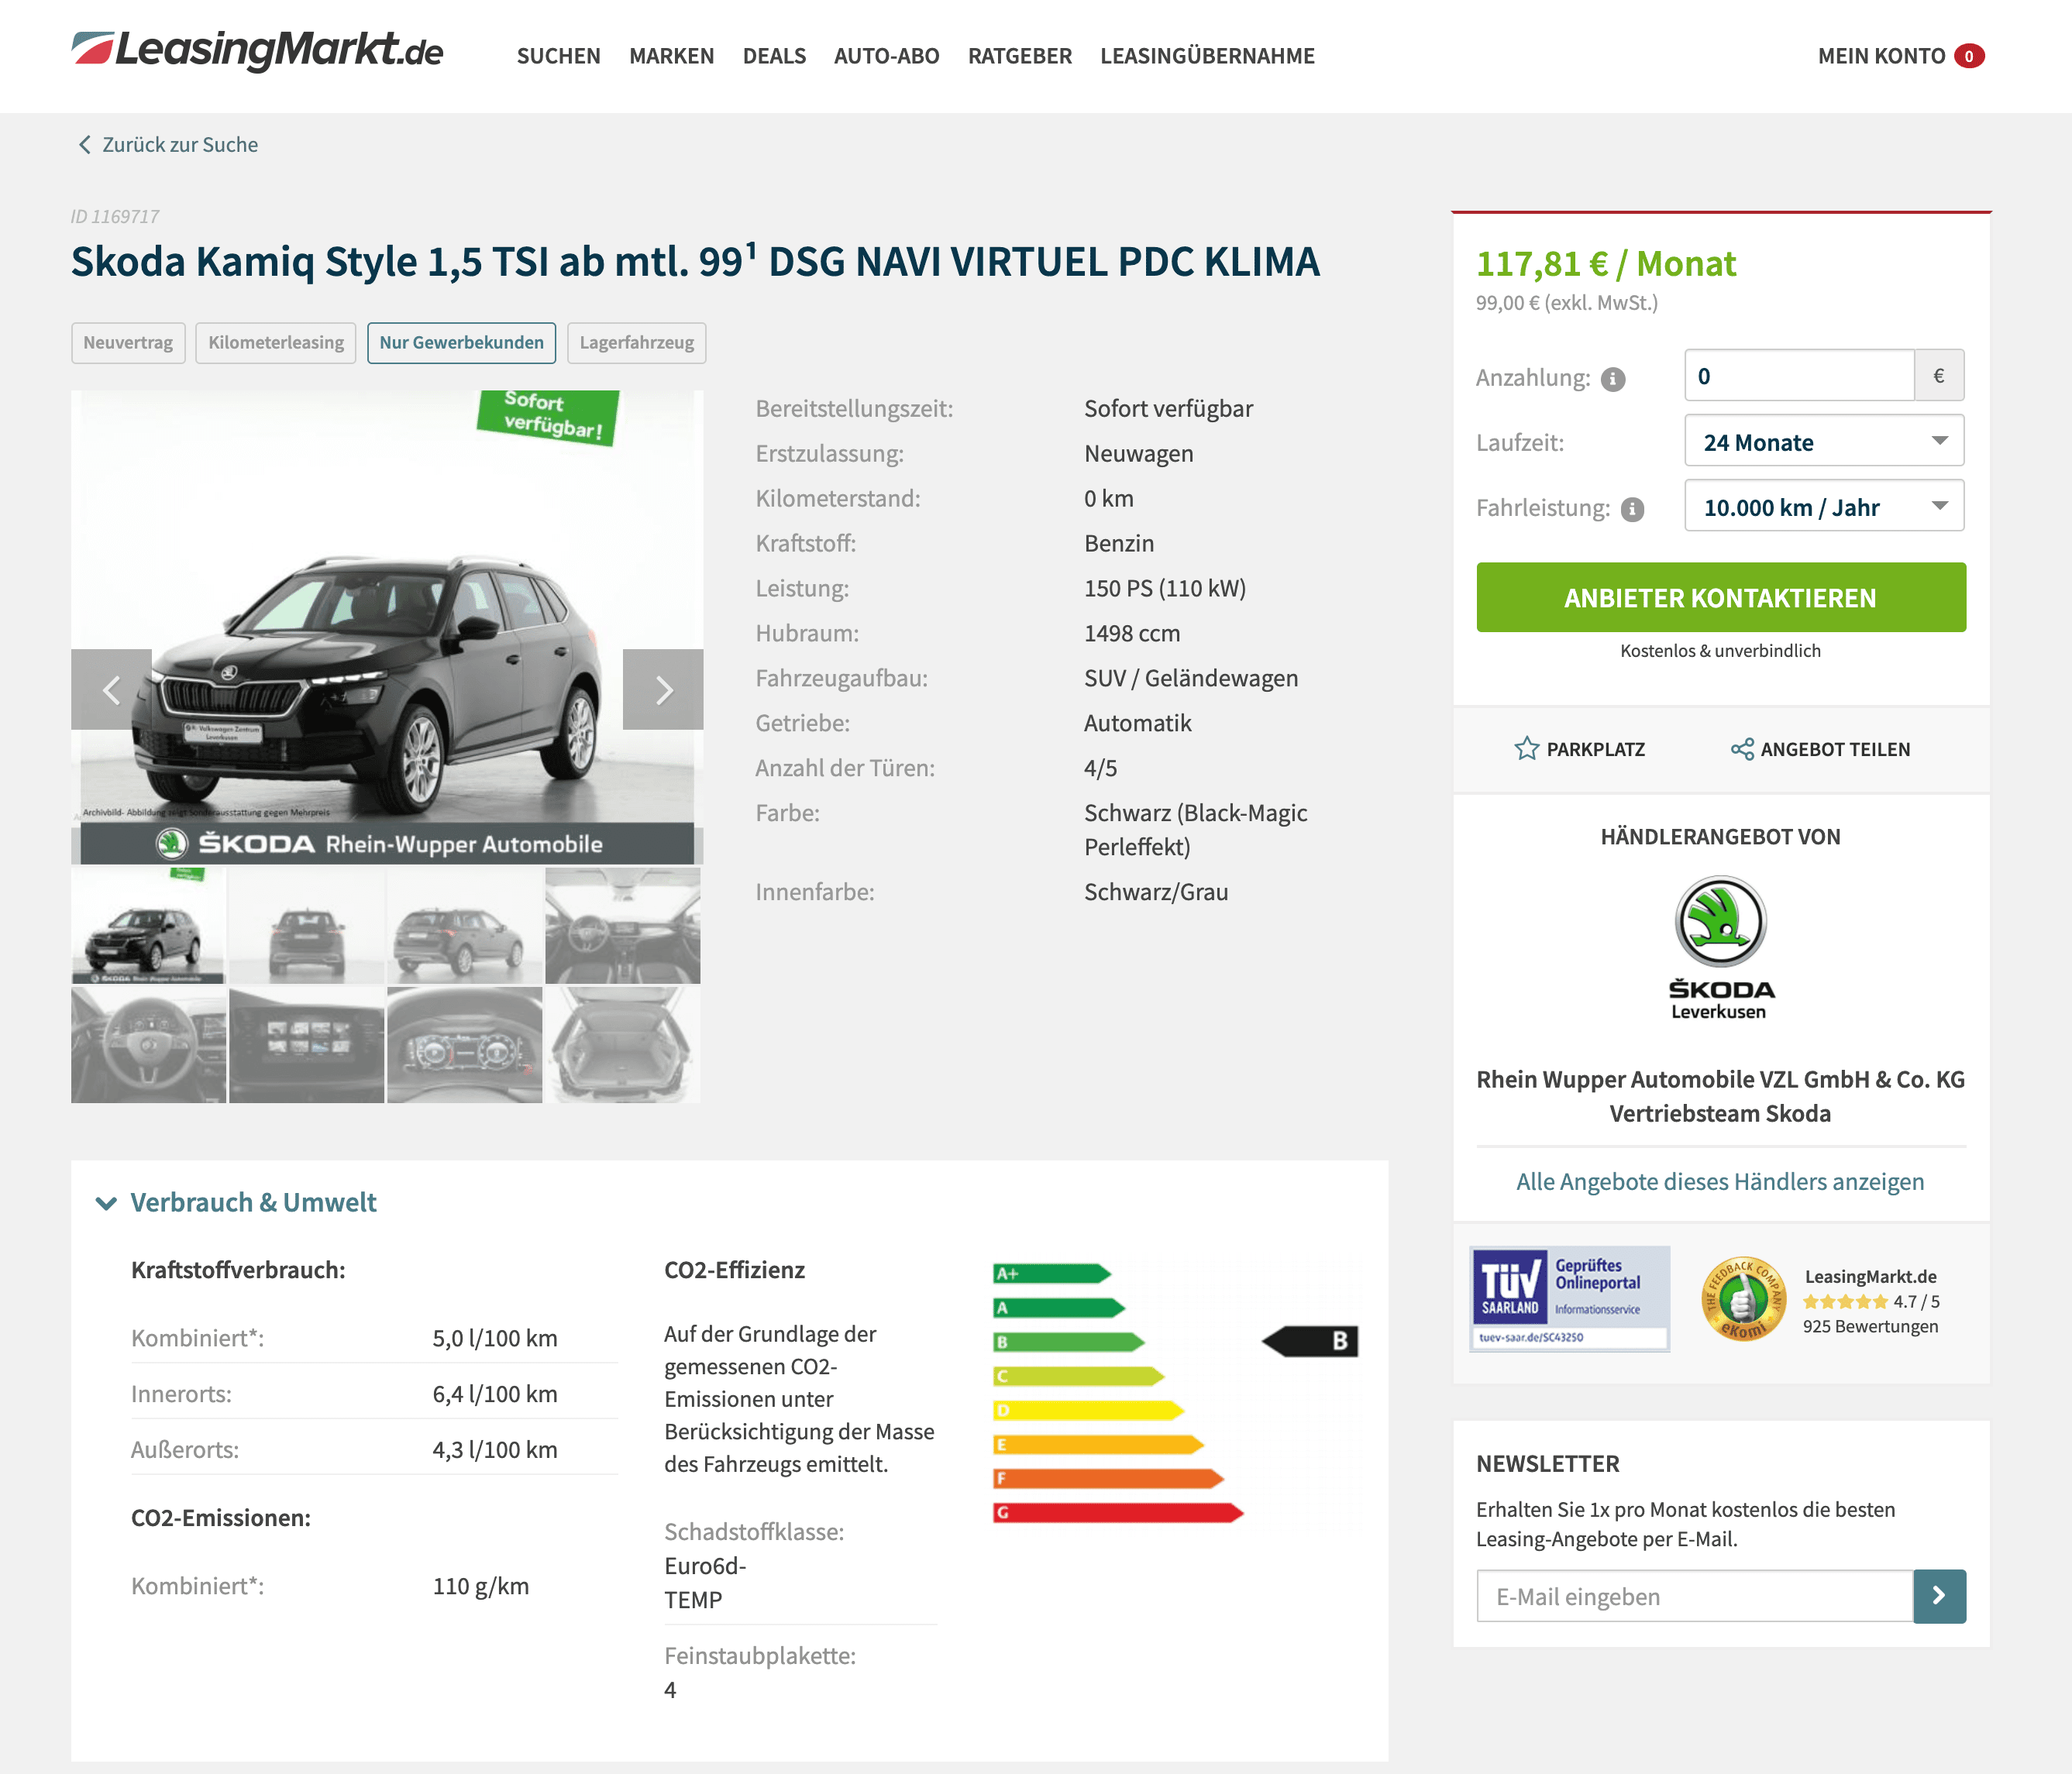This screenshot has width=2072, height=1774.
Task: Click the Skoda Kamiq Style listing title
Action: [695, 262]
